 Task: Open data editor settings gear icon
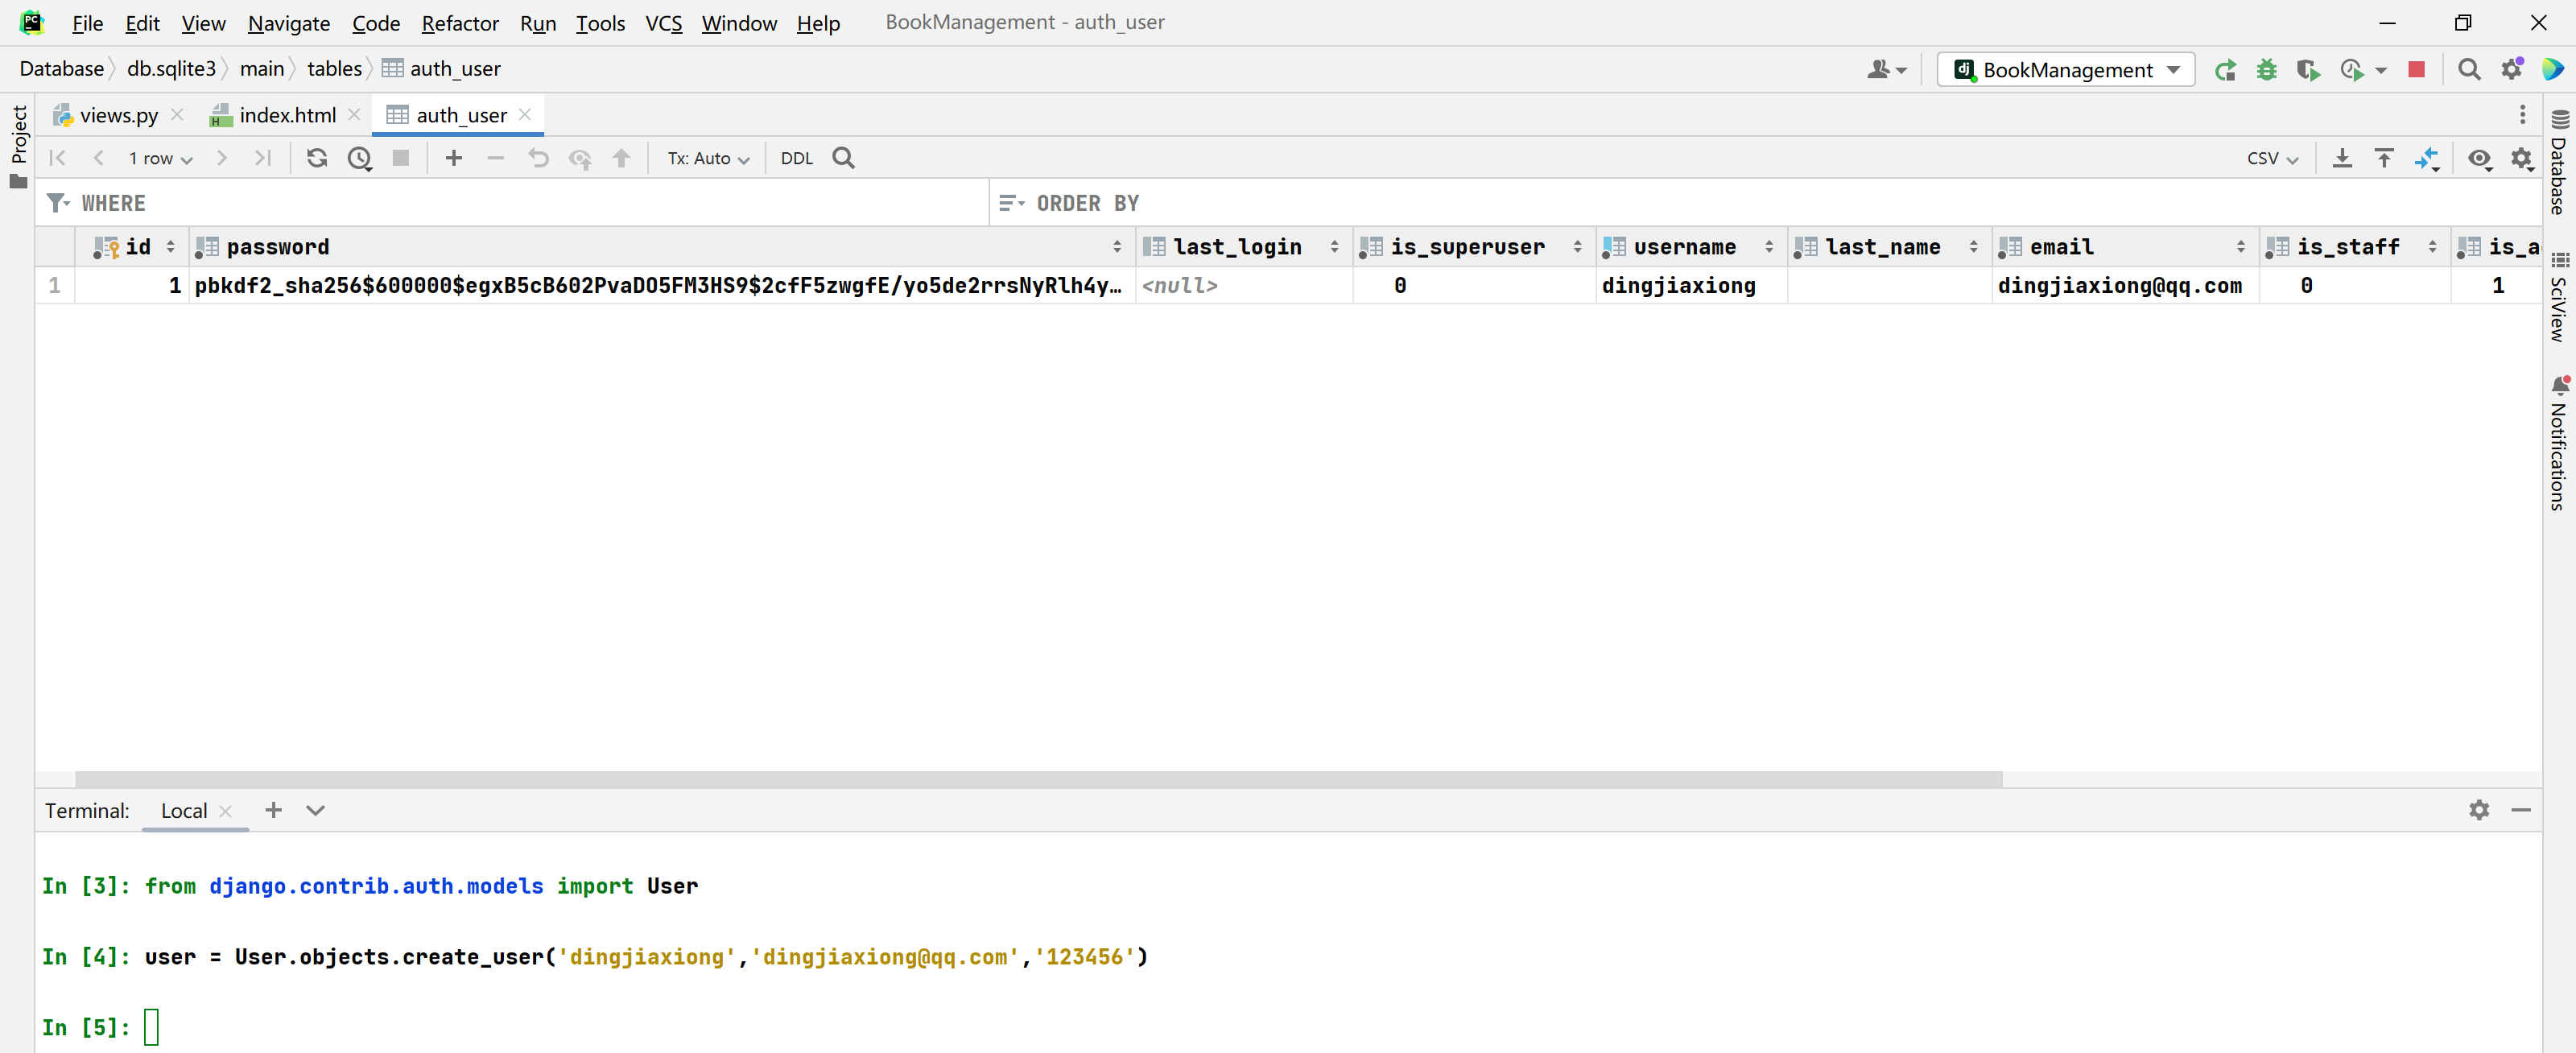2522,158
